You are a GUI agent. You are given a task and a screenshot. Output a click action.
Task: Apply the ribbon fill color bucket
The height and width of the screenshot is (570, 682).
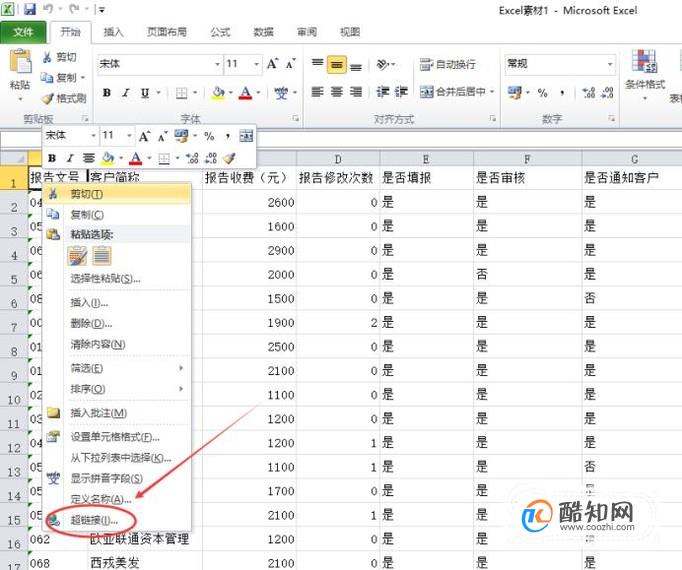point(218,92)
